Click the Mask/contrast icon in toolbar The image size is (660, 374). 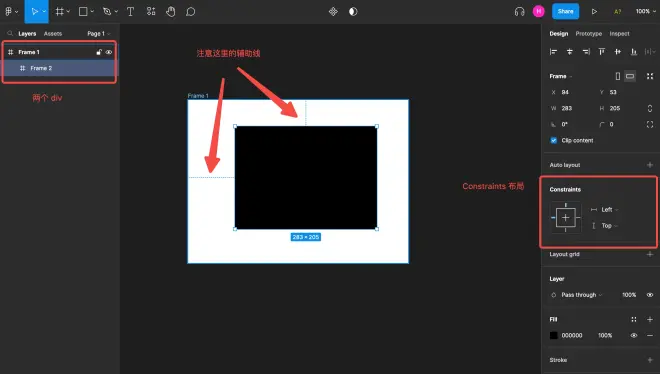(353, 12)
